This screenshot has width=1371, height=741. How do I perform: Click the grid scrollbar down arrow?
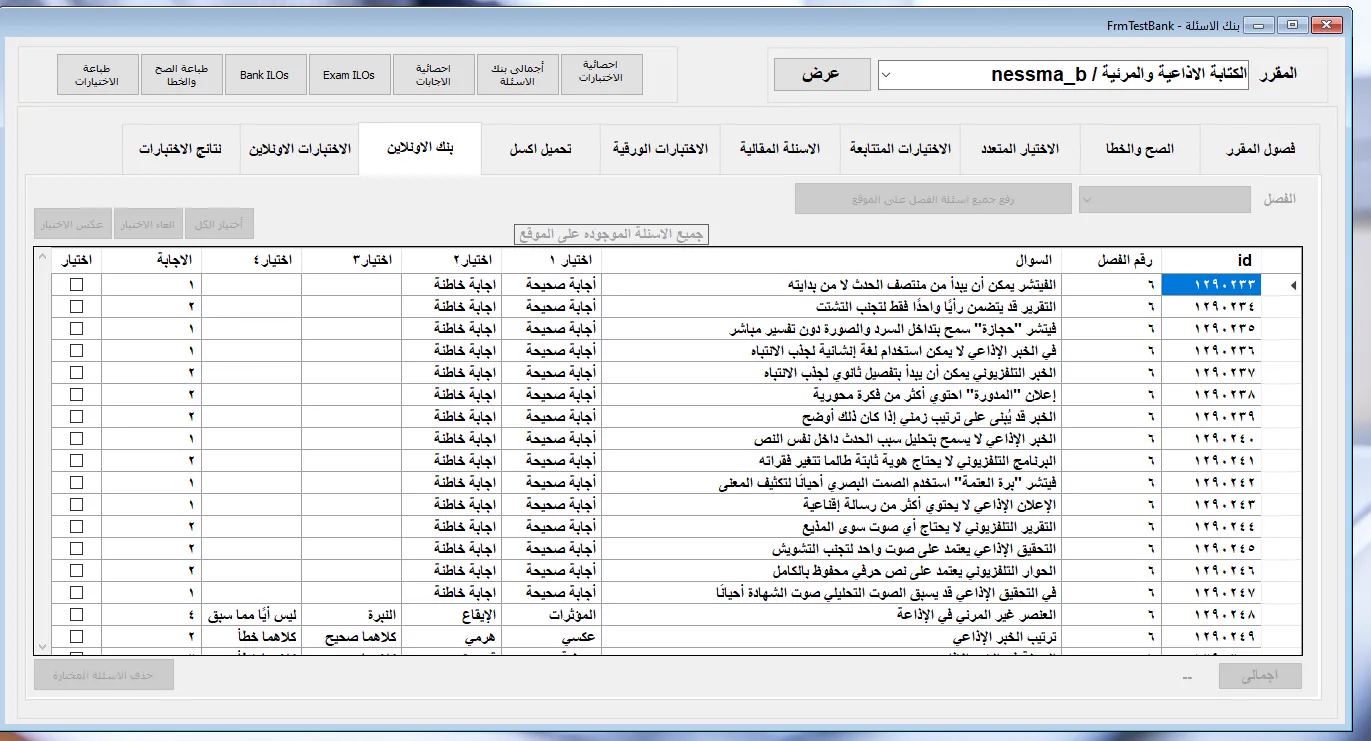[x=41, y=645]
